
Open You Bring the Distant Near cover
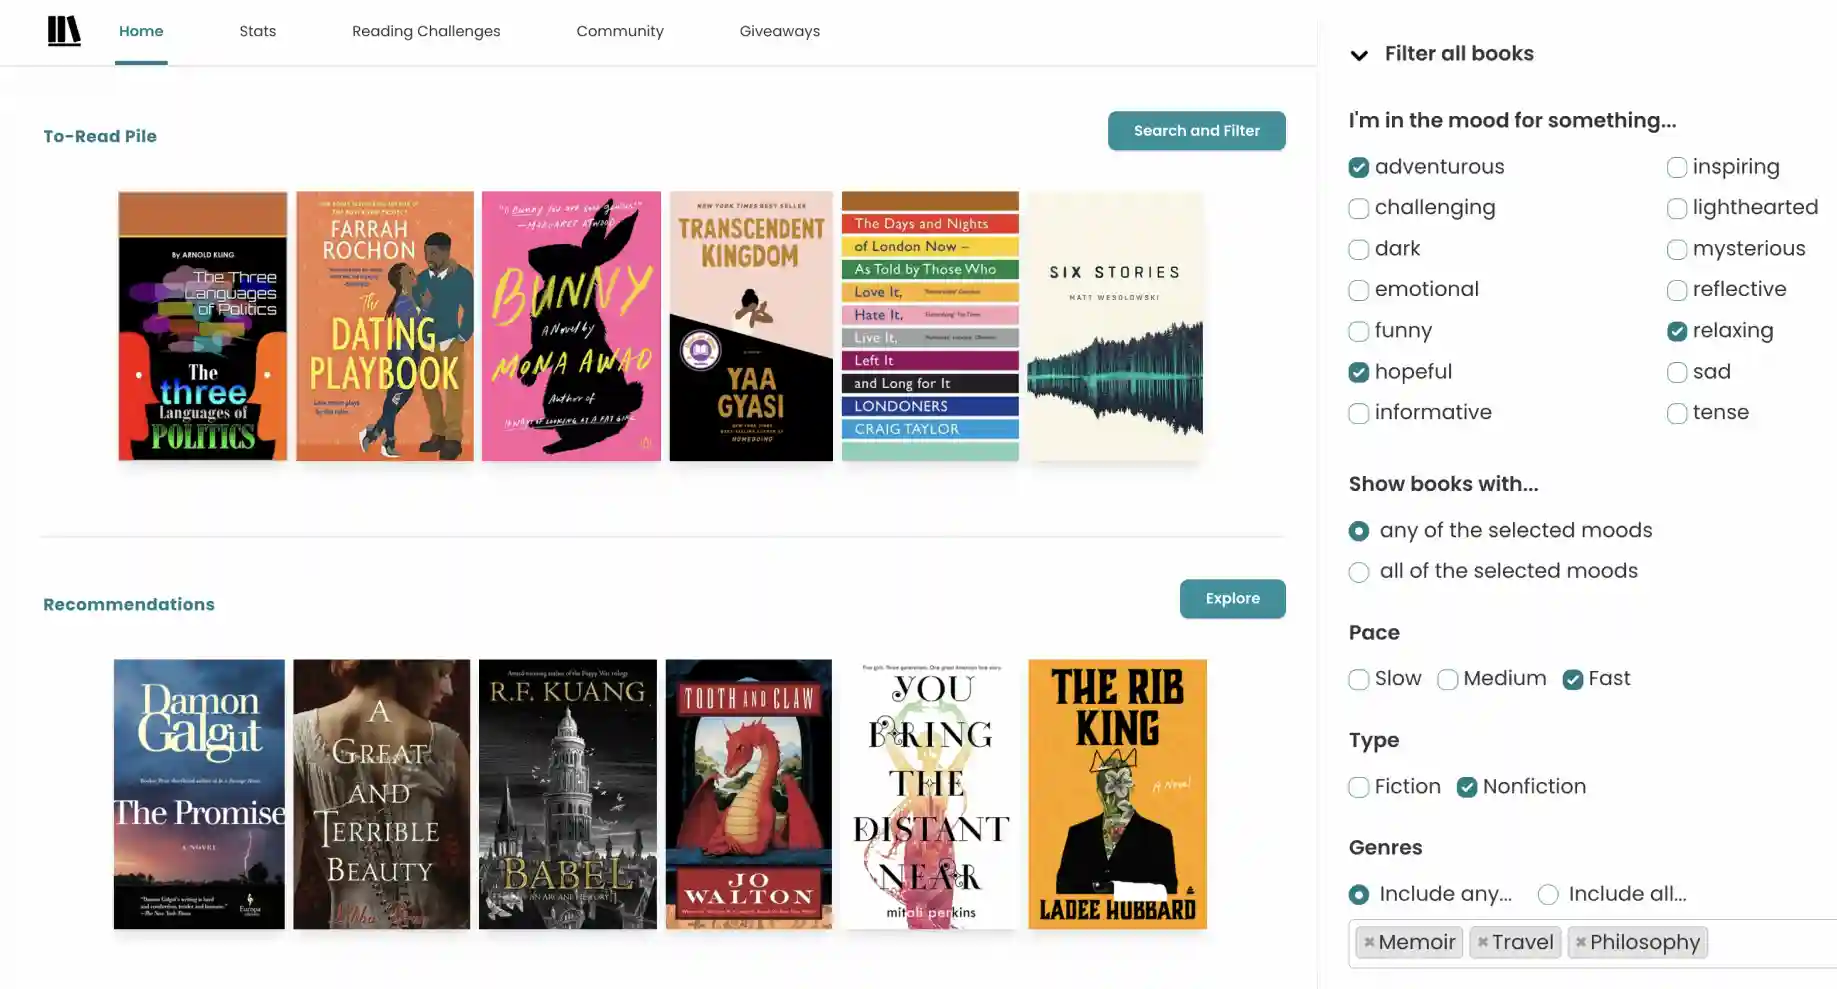point(930,794)
